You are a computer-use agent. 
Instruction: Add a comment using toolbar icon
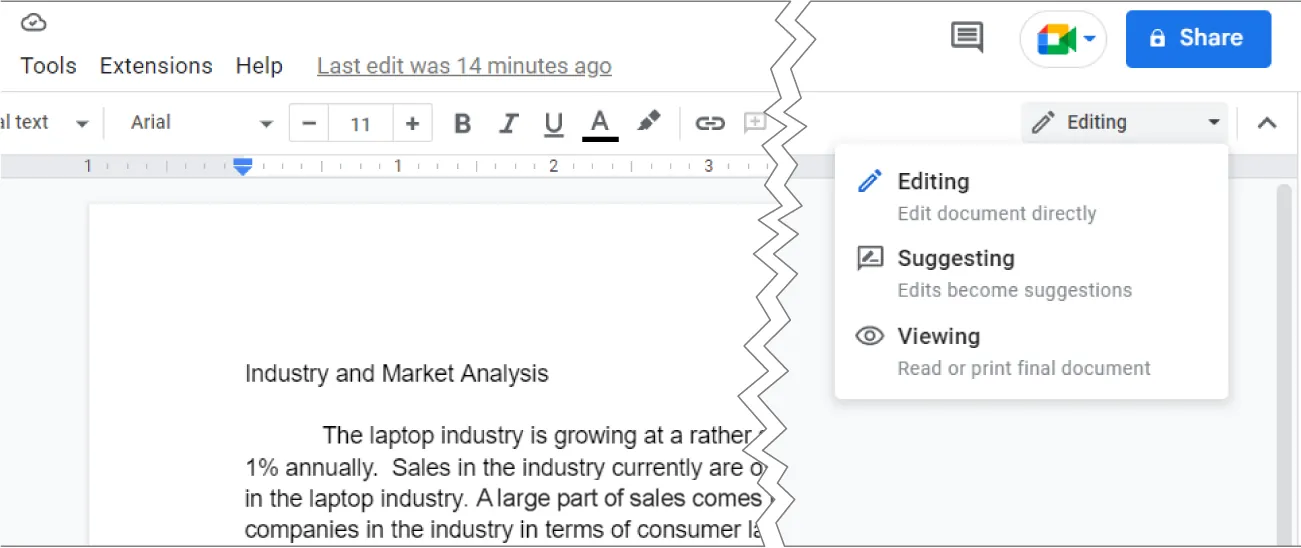754,123
